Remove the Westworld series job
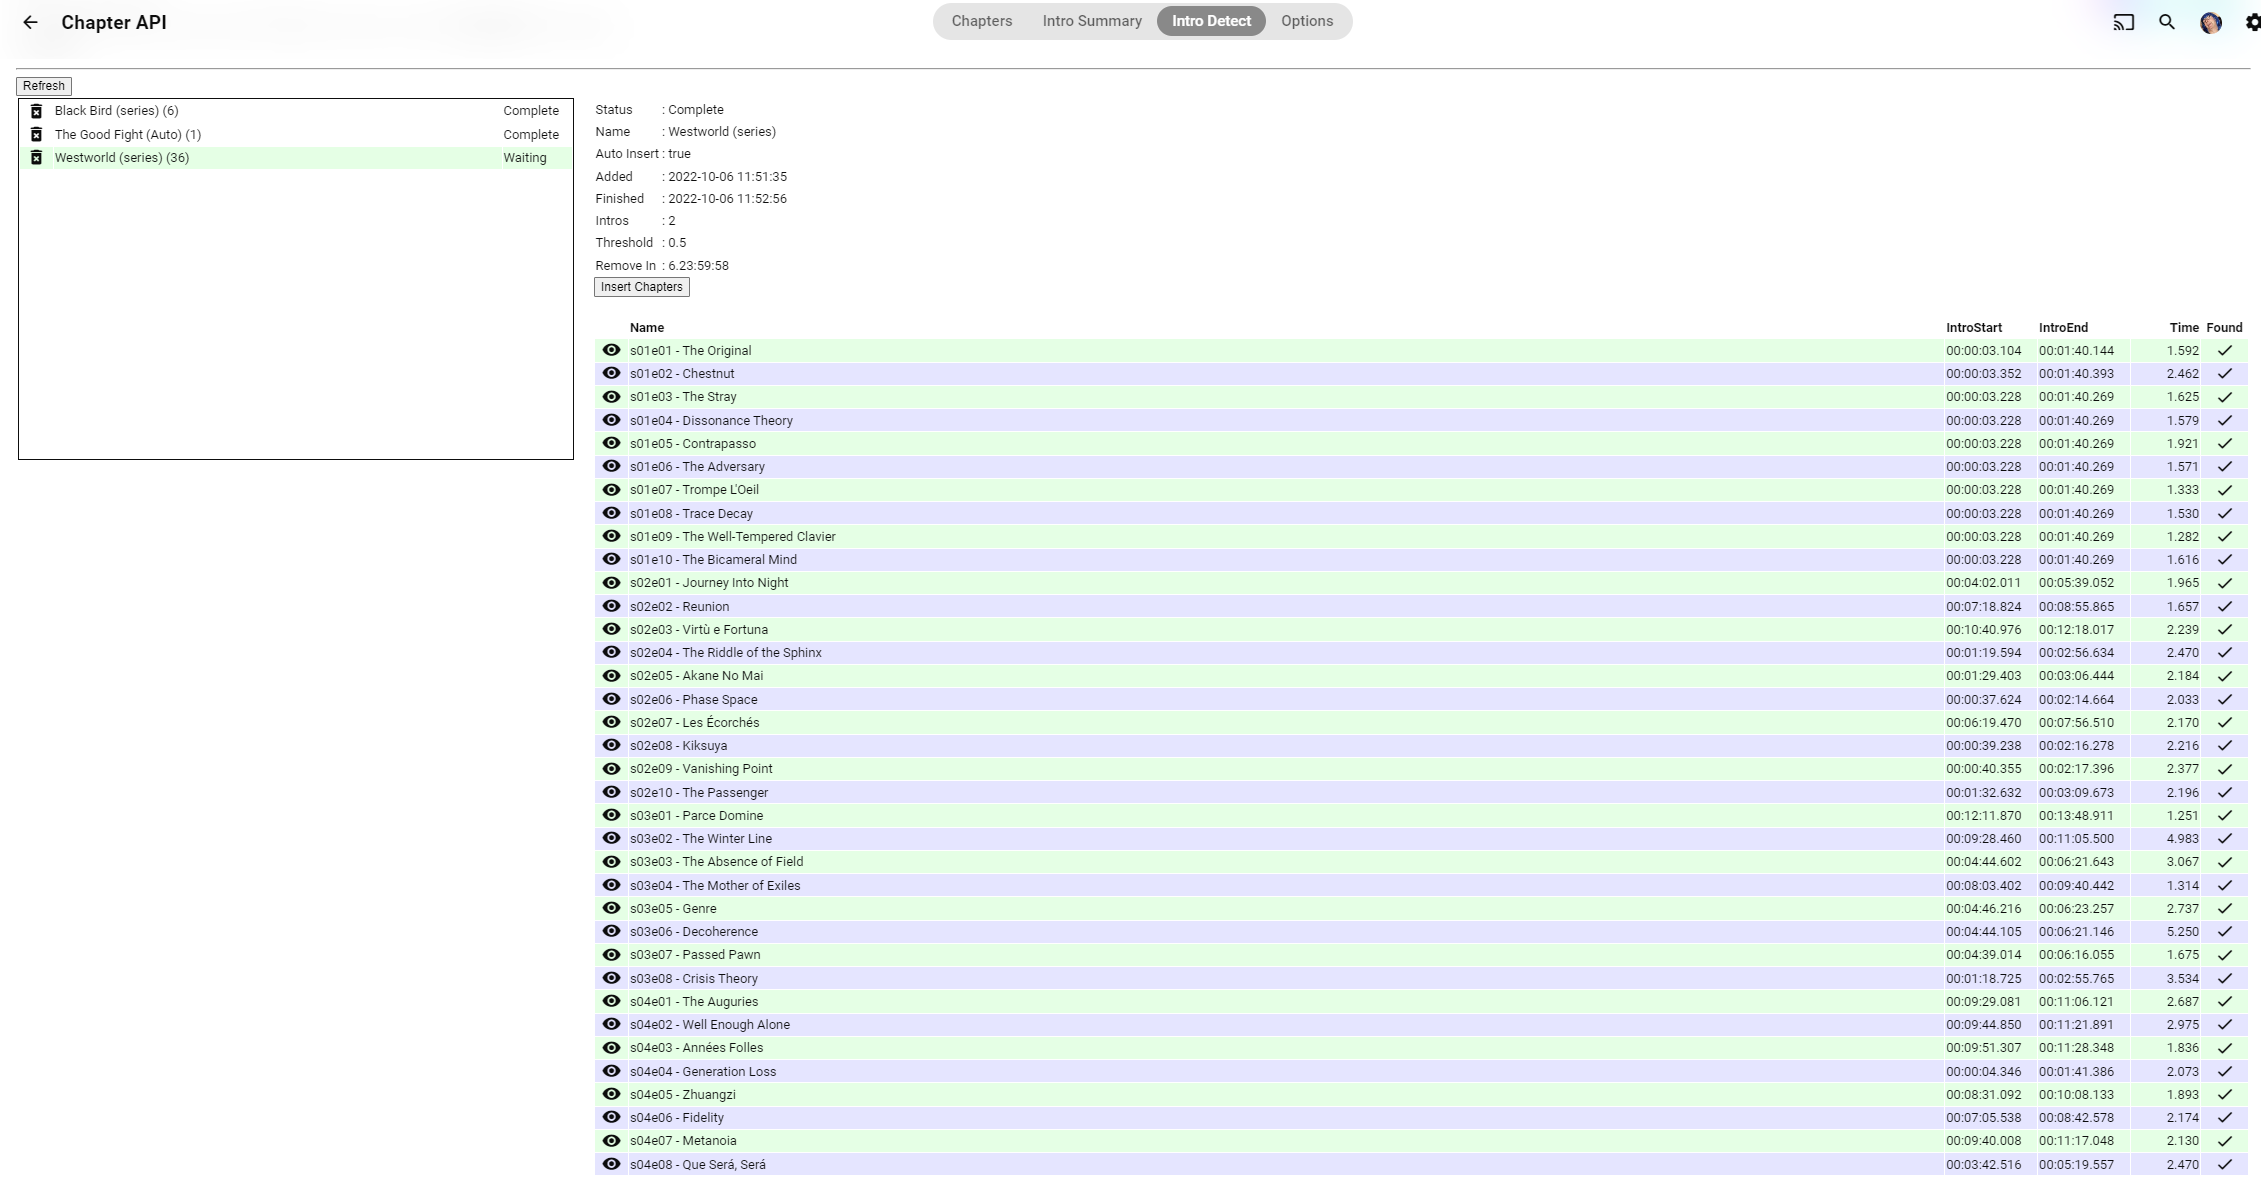2261x1192 pixels. [x=36, y=158]
